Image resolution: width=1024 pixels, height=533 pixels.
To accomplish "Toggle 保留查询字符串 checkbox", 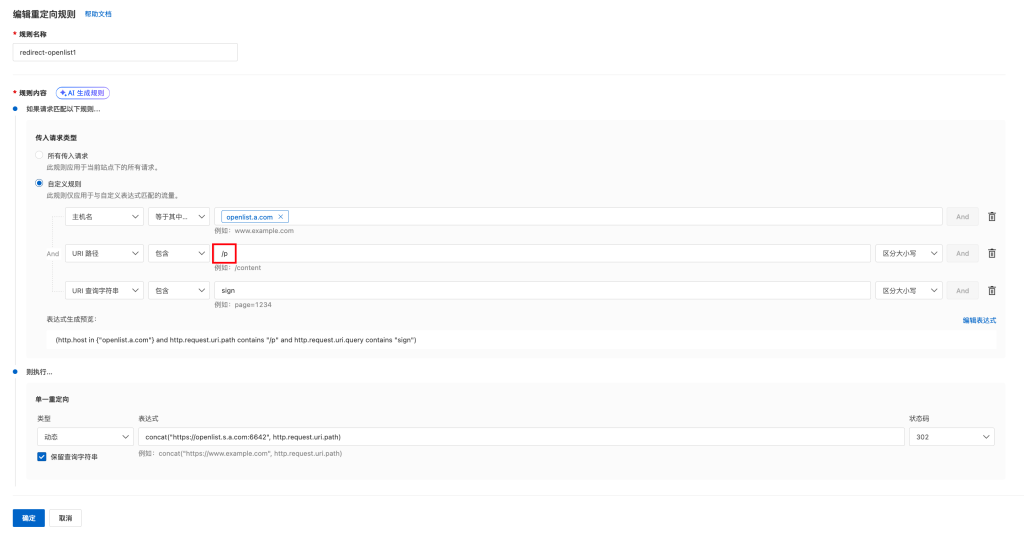I will pos(41,456).
